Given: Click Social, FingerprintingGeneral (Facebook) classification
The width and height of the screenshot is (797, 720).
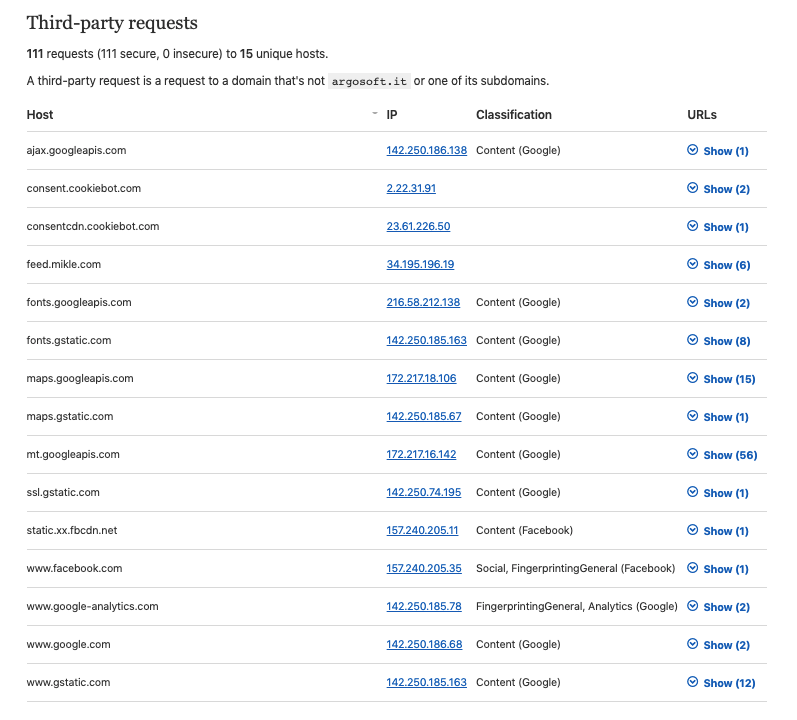Looking at the screenshot, I should click(x=575, y=569).
